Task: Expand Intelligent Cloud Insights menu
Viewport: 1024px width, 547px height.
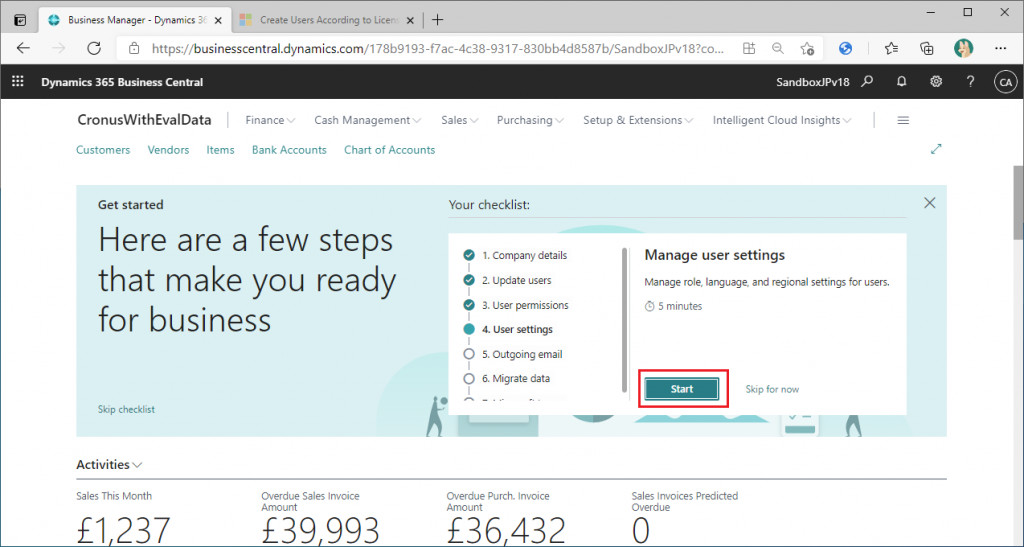Action: coord(782,120)
